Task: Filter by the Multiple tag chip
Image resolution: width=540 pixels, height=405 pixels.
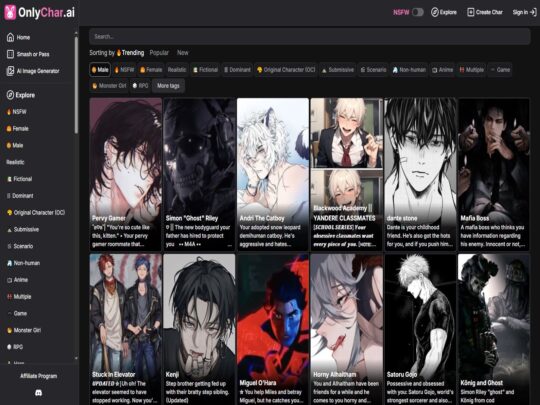Action: [x=471, y=70]
